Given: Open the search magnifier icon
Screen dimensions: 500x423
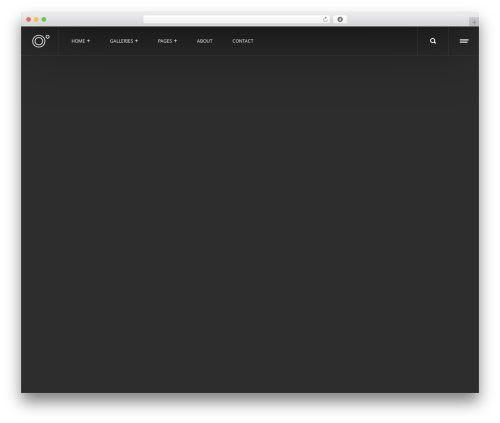Looking at the screenshot, I should (x=433, y=41).
